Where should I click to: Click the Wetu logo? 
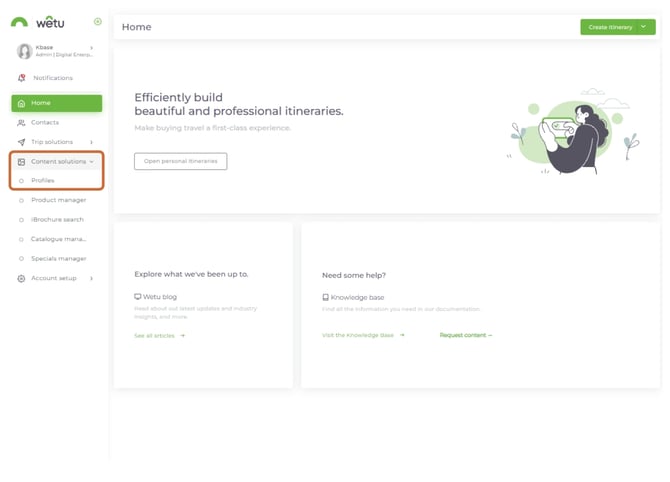pos(38,22)
